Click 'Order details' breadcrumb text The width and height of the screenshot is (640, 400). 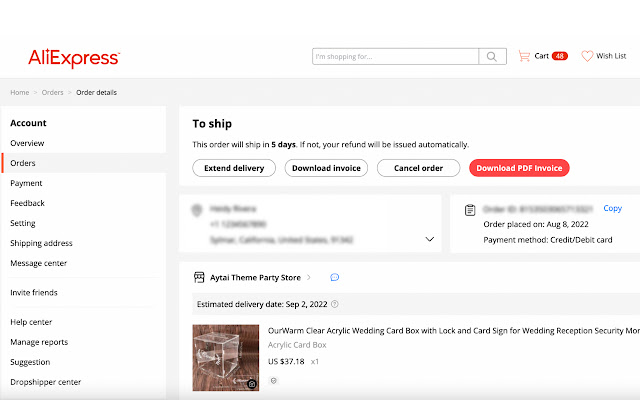pyautogui.click(x=96, y=93)
